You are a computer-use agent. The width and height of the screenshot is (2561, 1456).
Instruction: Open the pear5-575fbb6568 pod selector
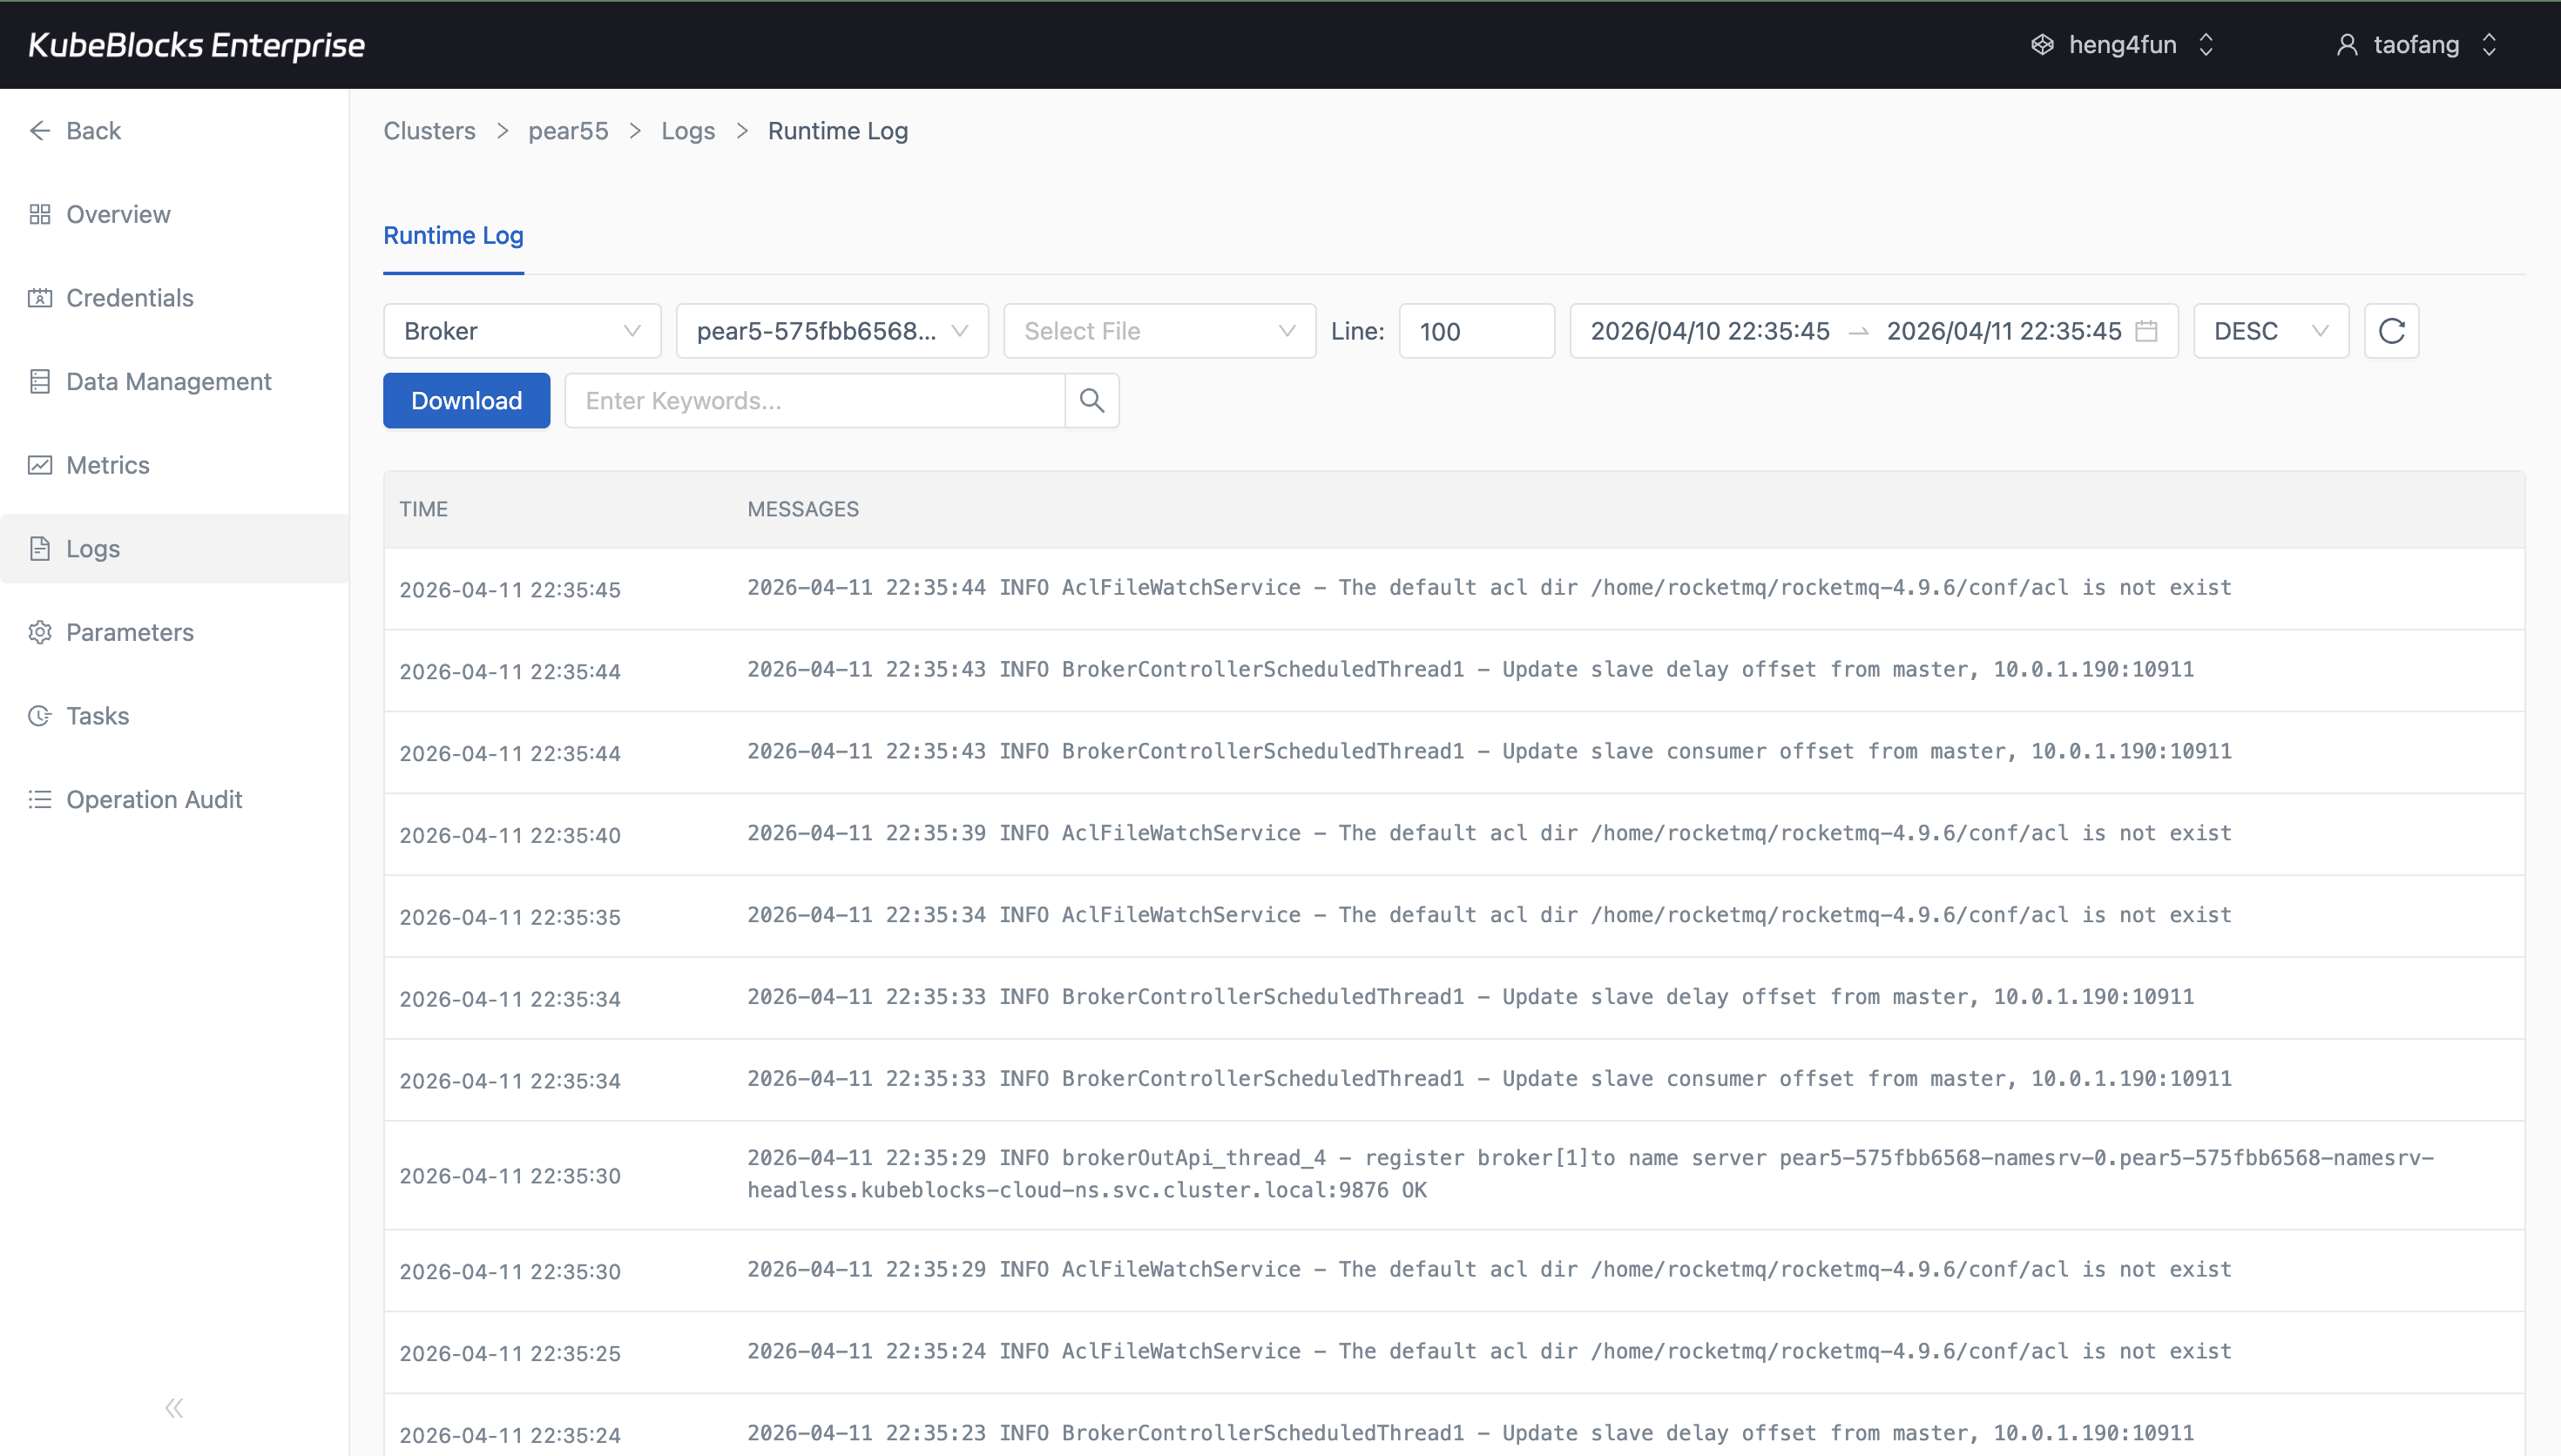click(831, 330)
